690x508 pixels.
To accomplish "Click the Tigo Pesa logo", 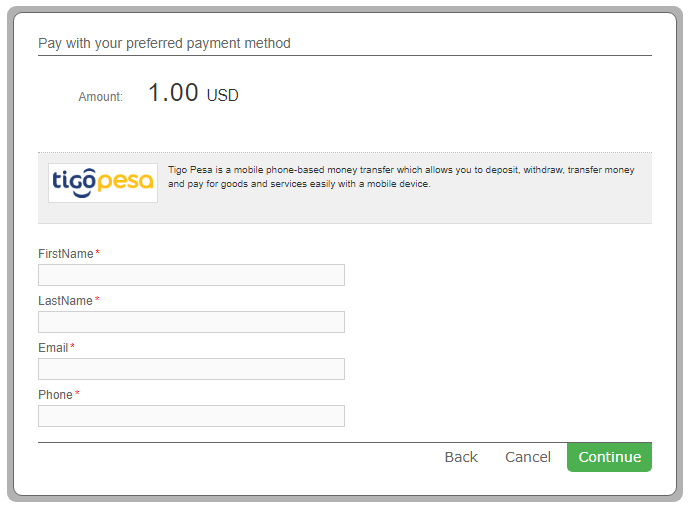I will 103,183.
